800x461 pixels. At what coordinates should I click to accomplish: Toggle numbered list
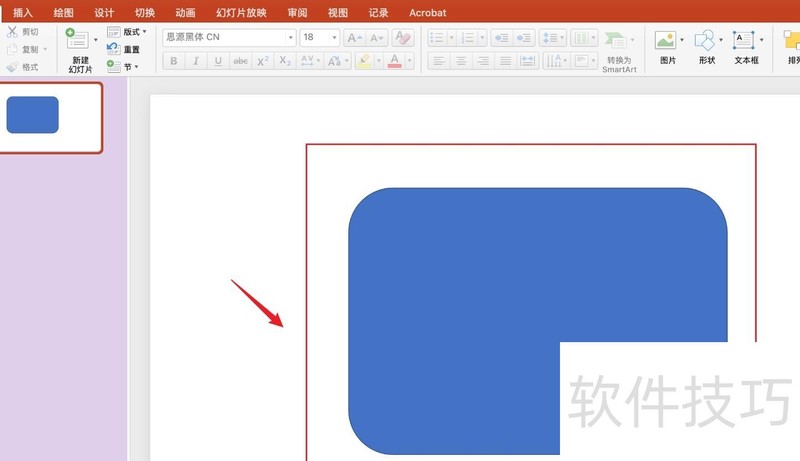pyautogui.click(x=467, y=38)
